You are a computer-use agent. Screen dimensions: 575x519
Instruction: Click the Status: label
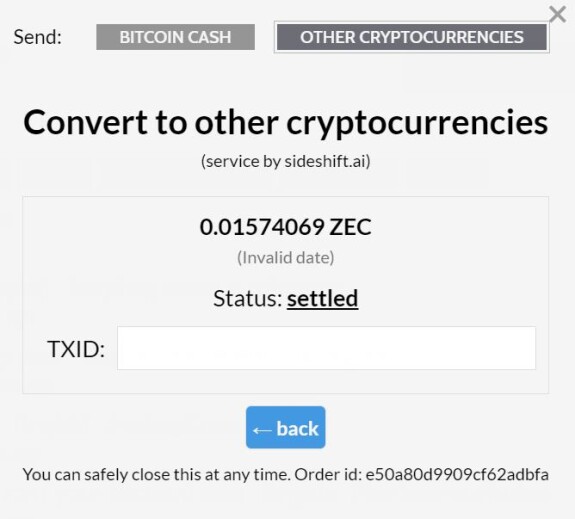[248, 299]
